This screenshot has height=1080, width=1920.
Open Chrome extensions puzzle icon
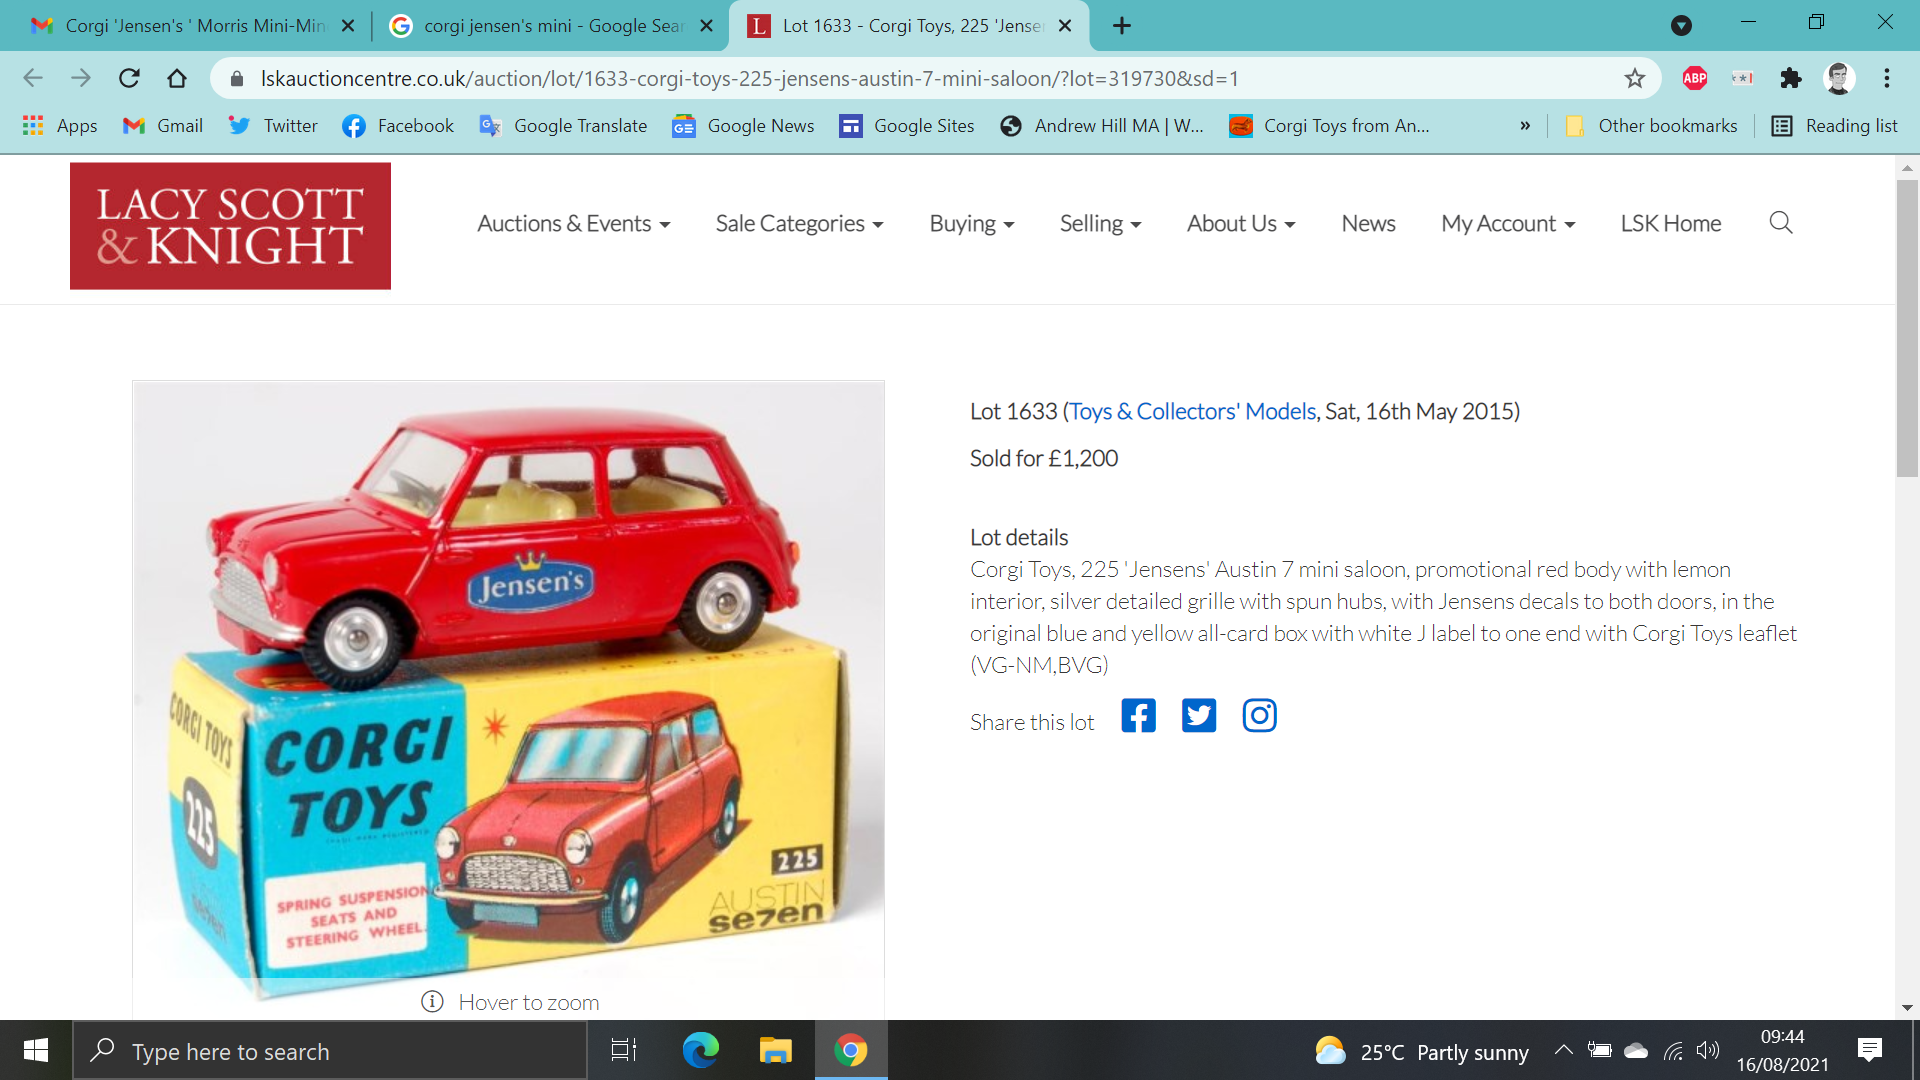[x=1790, y=78]
